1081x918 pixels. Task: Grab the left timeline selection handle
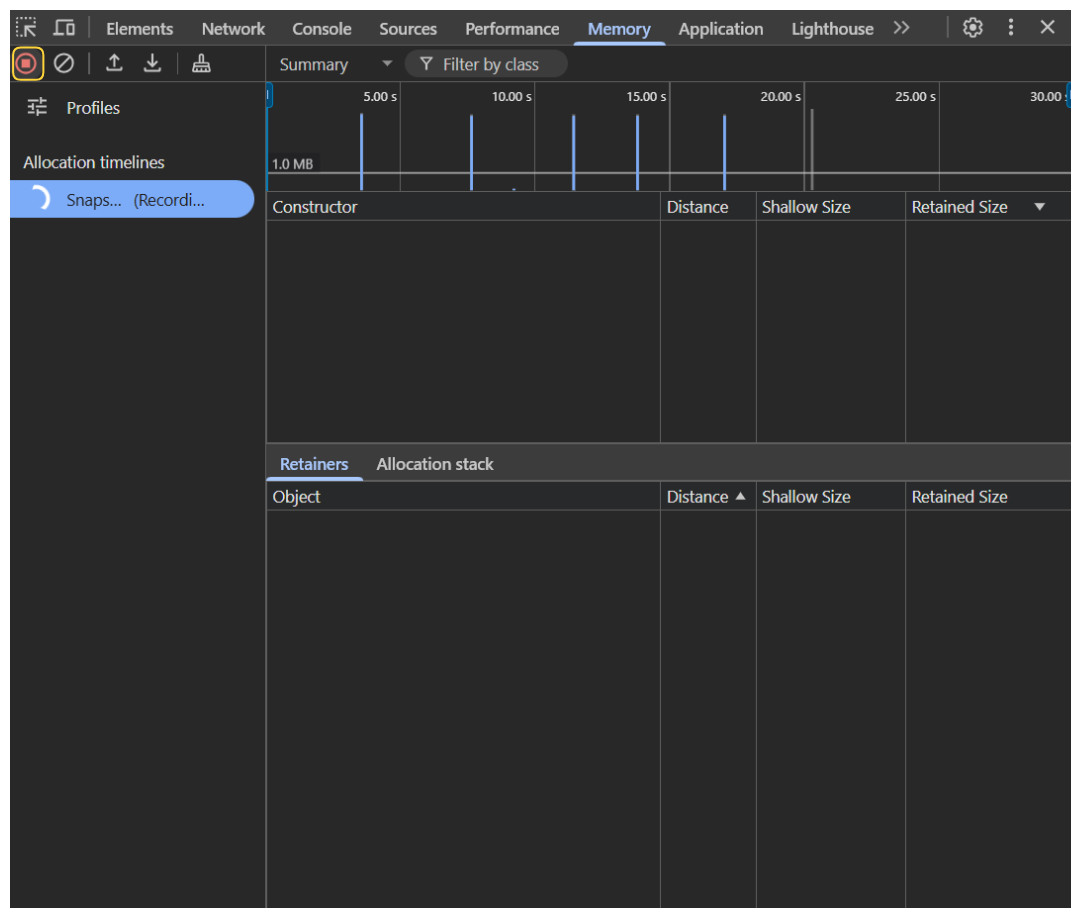(x=269, y=95)
